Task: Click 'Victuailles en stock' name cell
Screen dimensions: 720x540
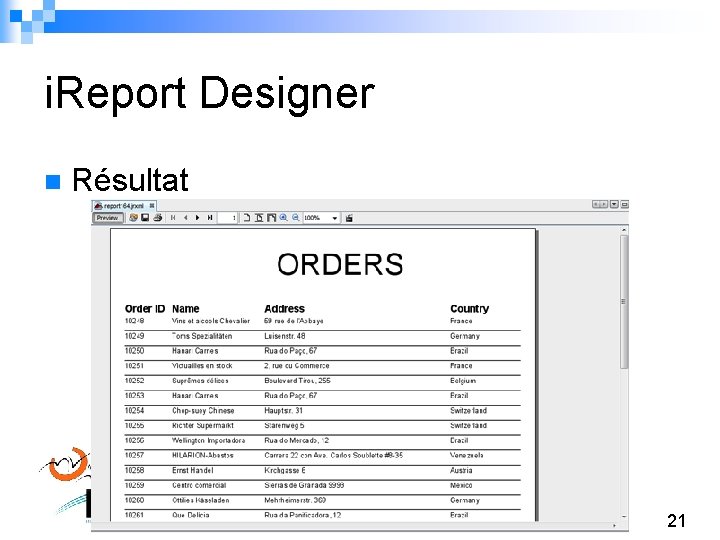Action: click(x=202, y=366)
